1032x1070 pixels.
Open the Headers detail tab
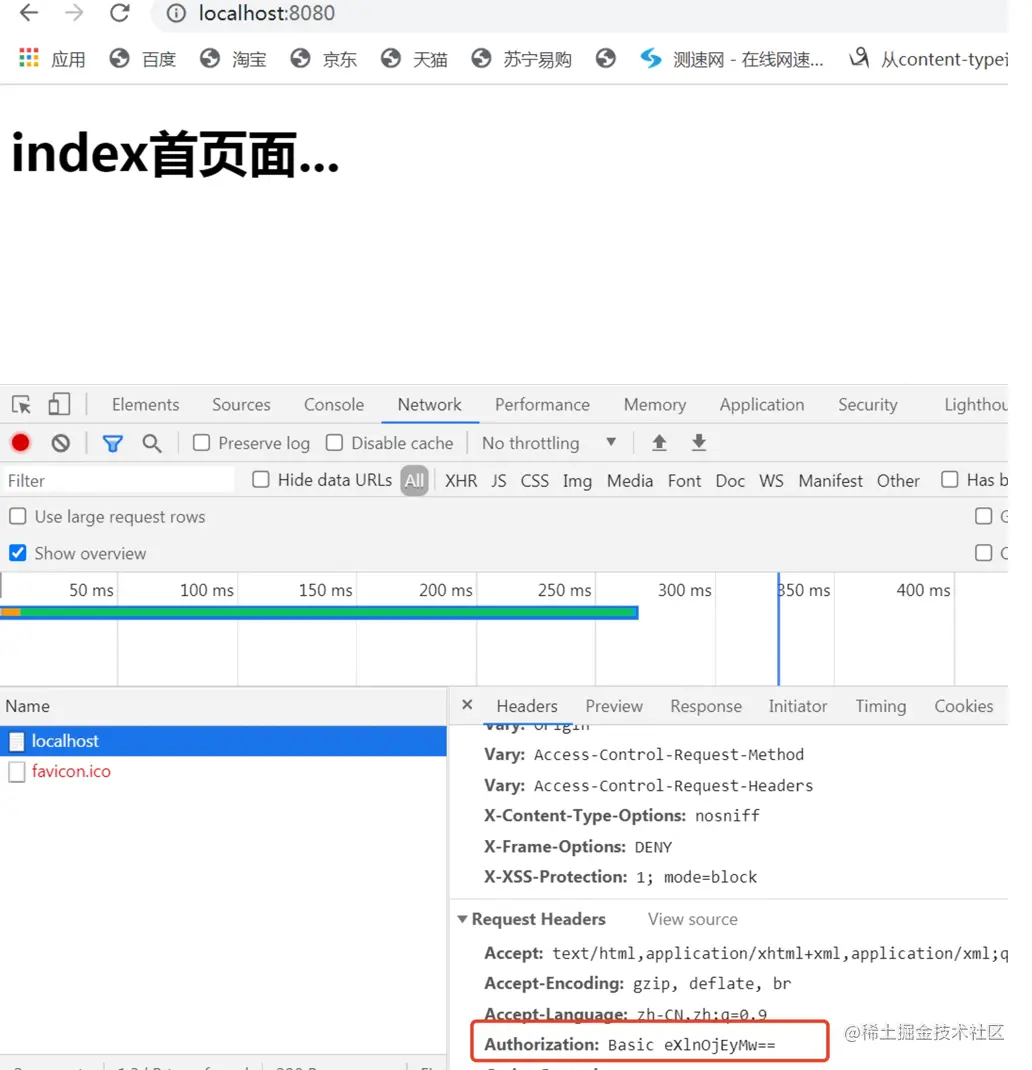pos(527,706)
